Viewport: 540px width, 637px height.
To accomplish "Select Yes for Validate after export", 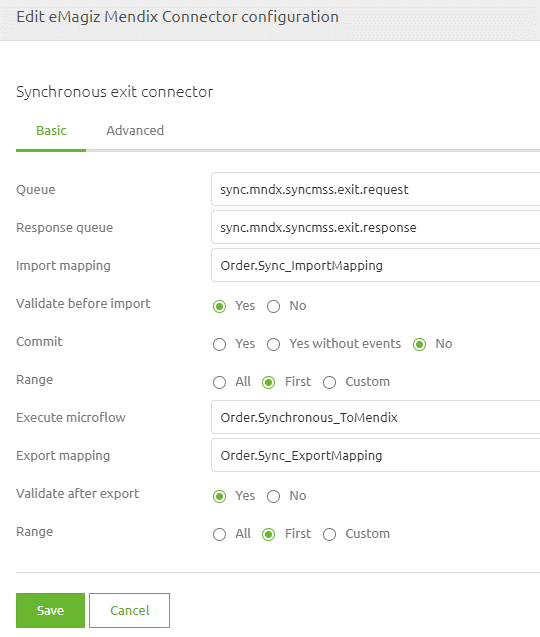I will point(219,496).
